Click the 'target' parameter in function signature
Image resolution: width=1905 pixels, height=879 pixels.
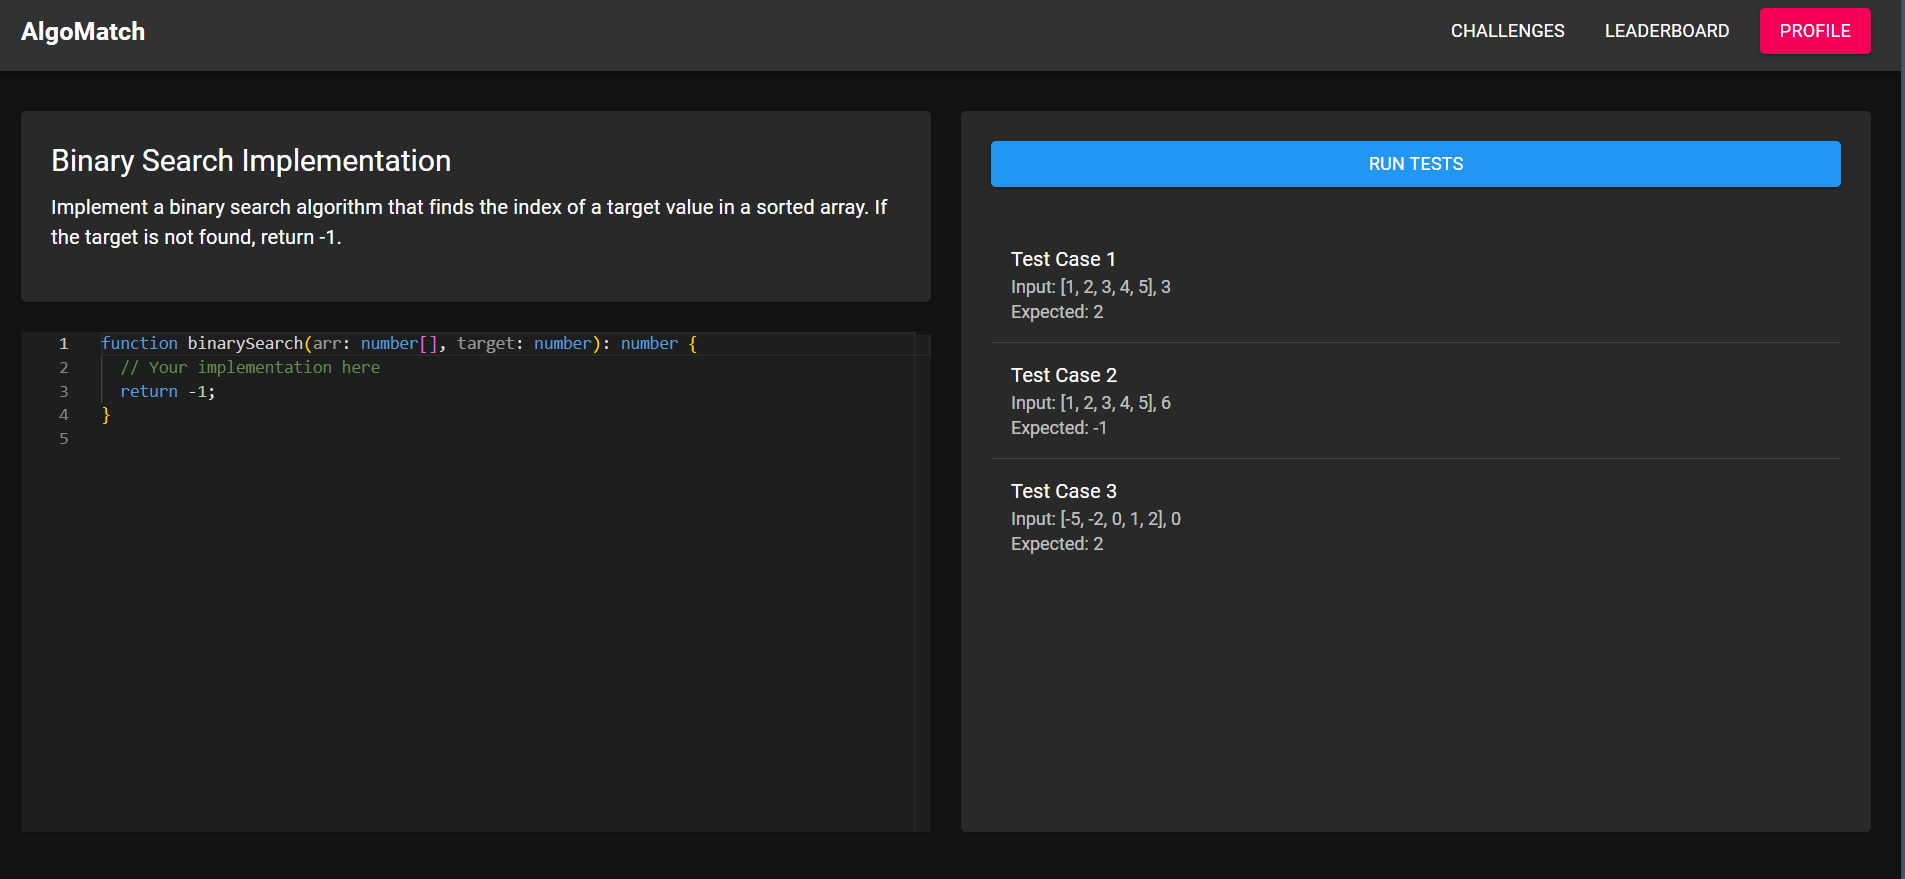click(x=486, y=343)
